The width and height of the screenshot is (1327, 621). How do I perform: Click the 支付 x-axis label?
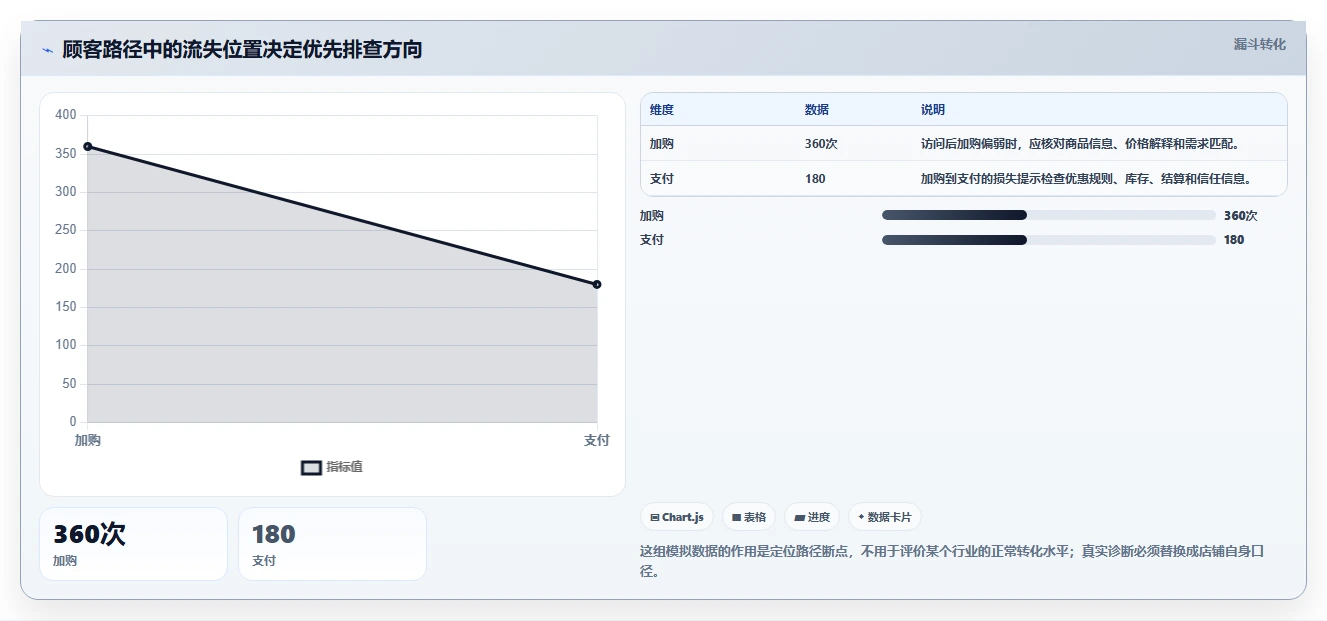(x=597, y=440)
